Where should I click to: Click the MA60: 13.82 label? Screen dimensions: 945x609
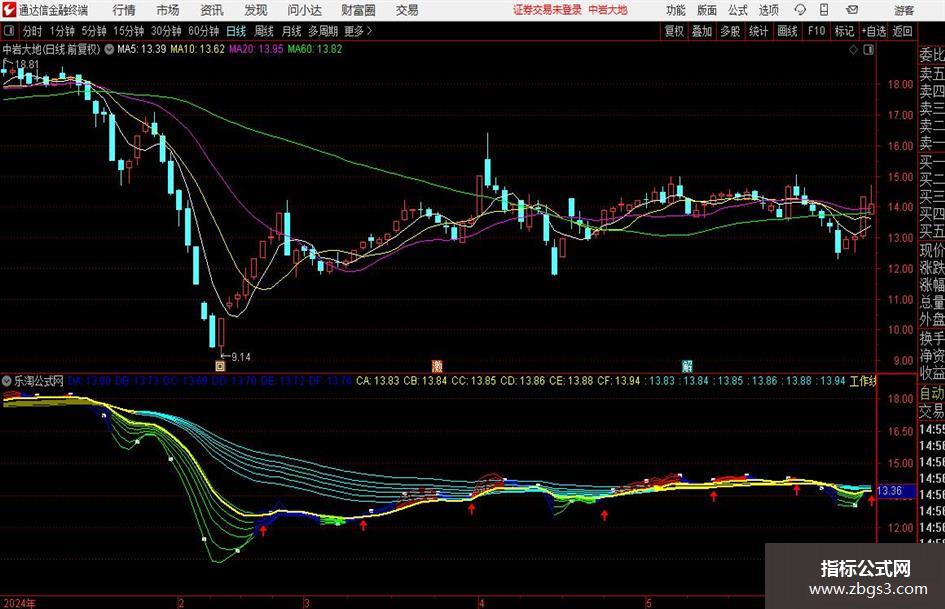point(315,49)
